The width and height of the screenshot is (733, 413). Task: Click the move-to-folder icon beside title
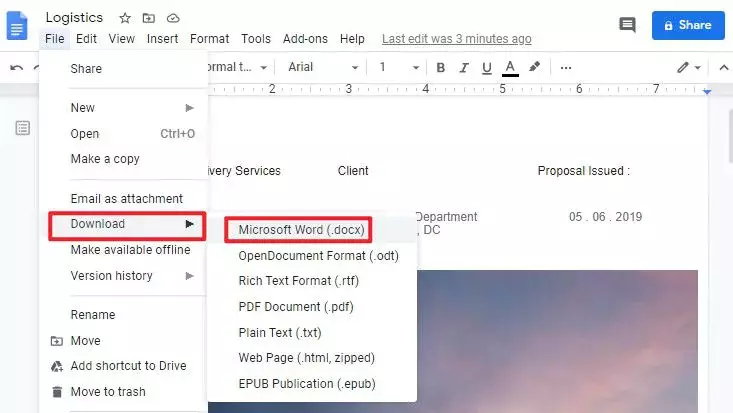pyautogui.click(x=149, y=18)
